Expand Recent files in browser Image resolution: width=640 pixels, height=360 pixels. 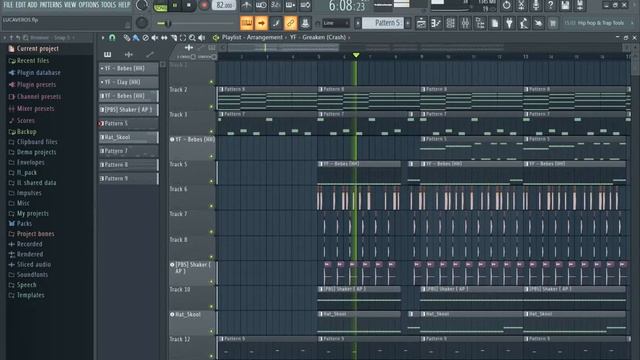pyautogui.click(x=33, y=60)
